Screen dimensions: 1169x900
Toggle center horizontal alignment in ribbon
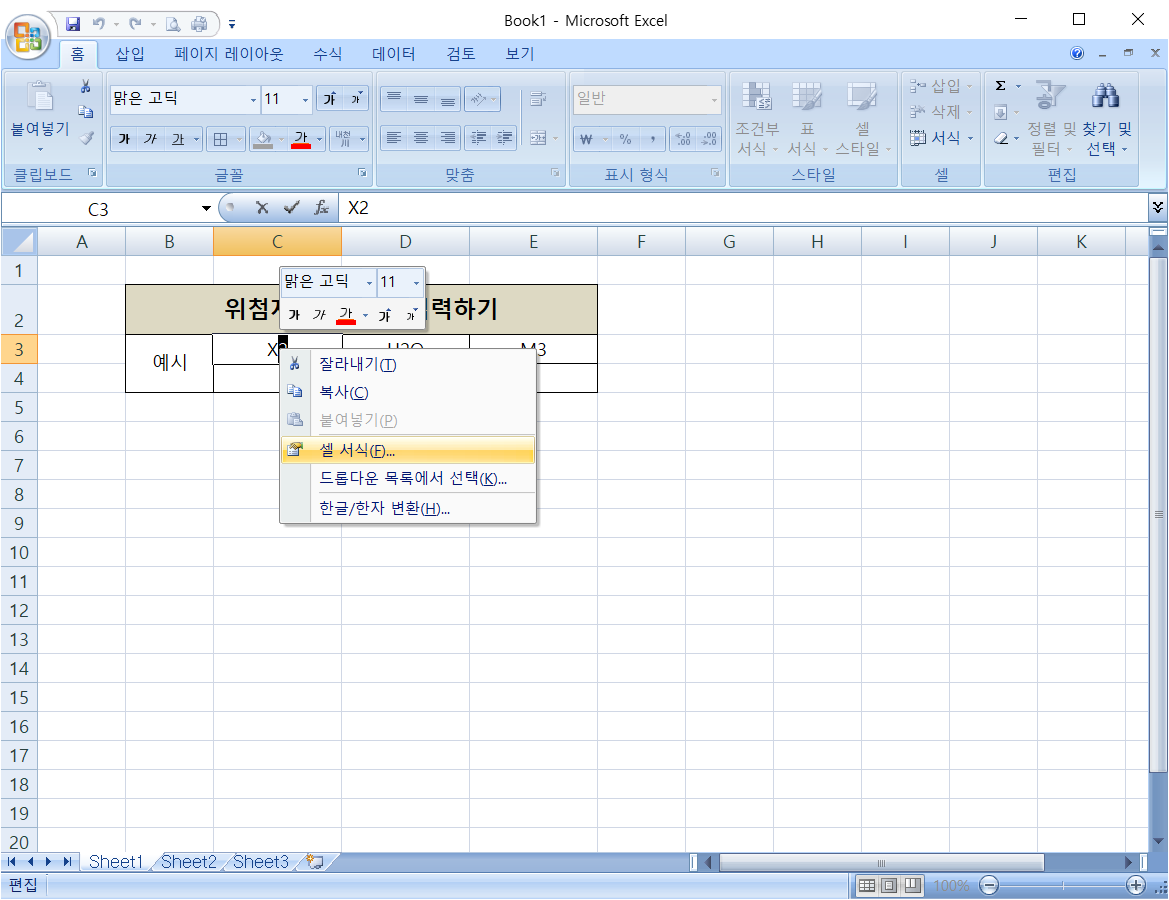point(420,138)
